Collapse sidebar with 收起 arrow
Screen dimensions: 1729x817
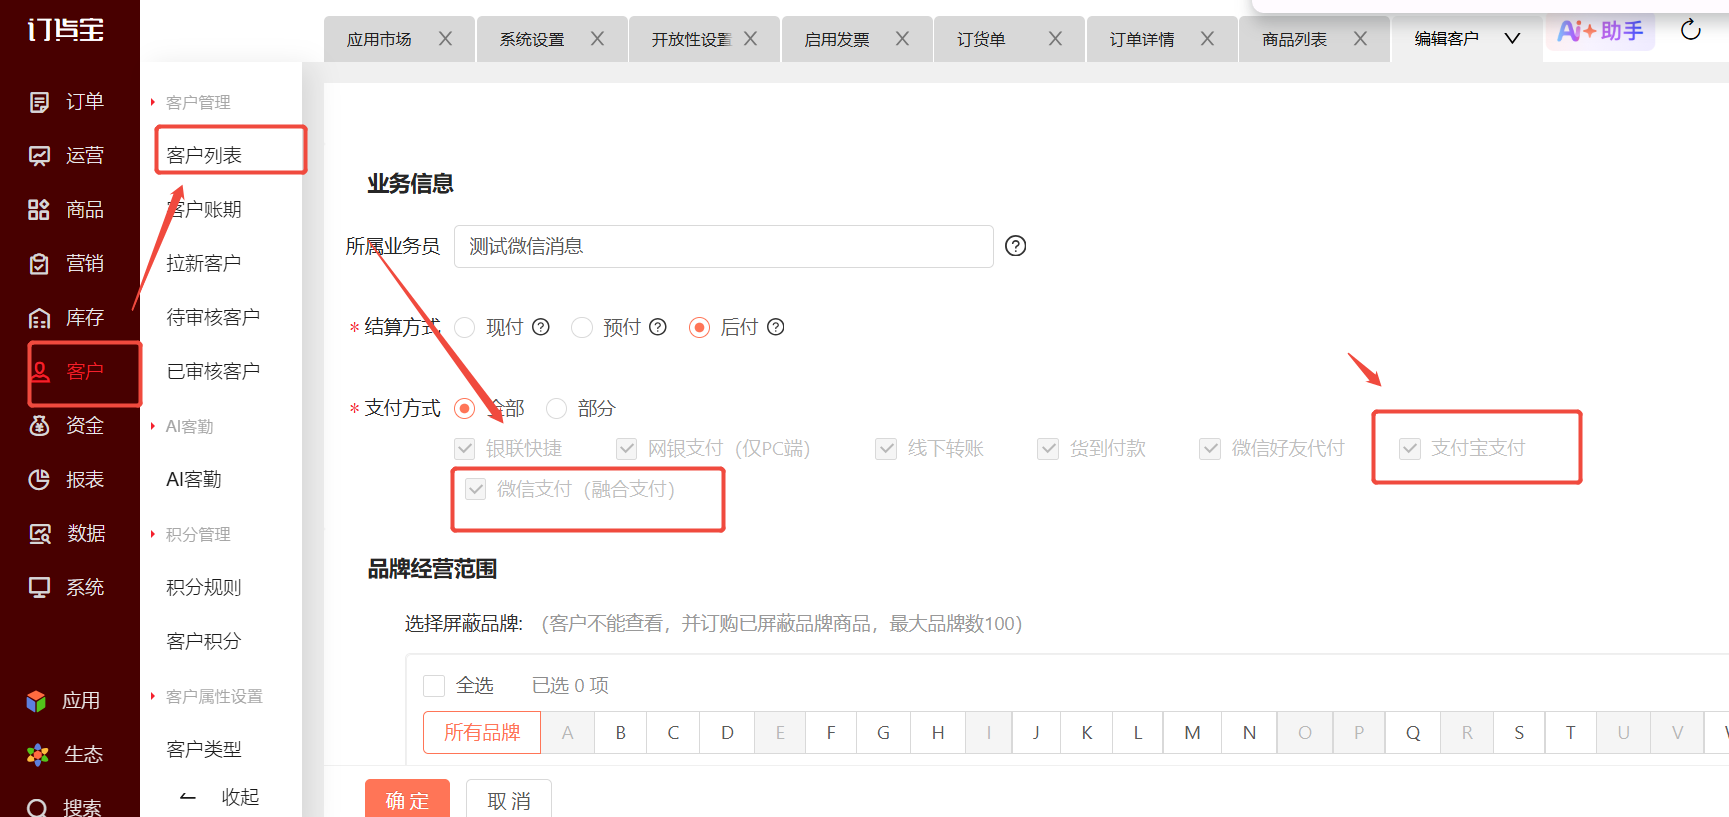pyautogui.click(x=188, y=797)
